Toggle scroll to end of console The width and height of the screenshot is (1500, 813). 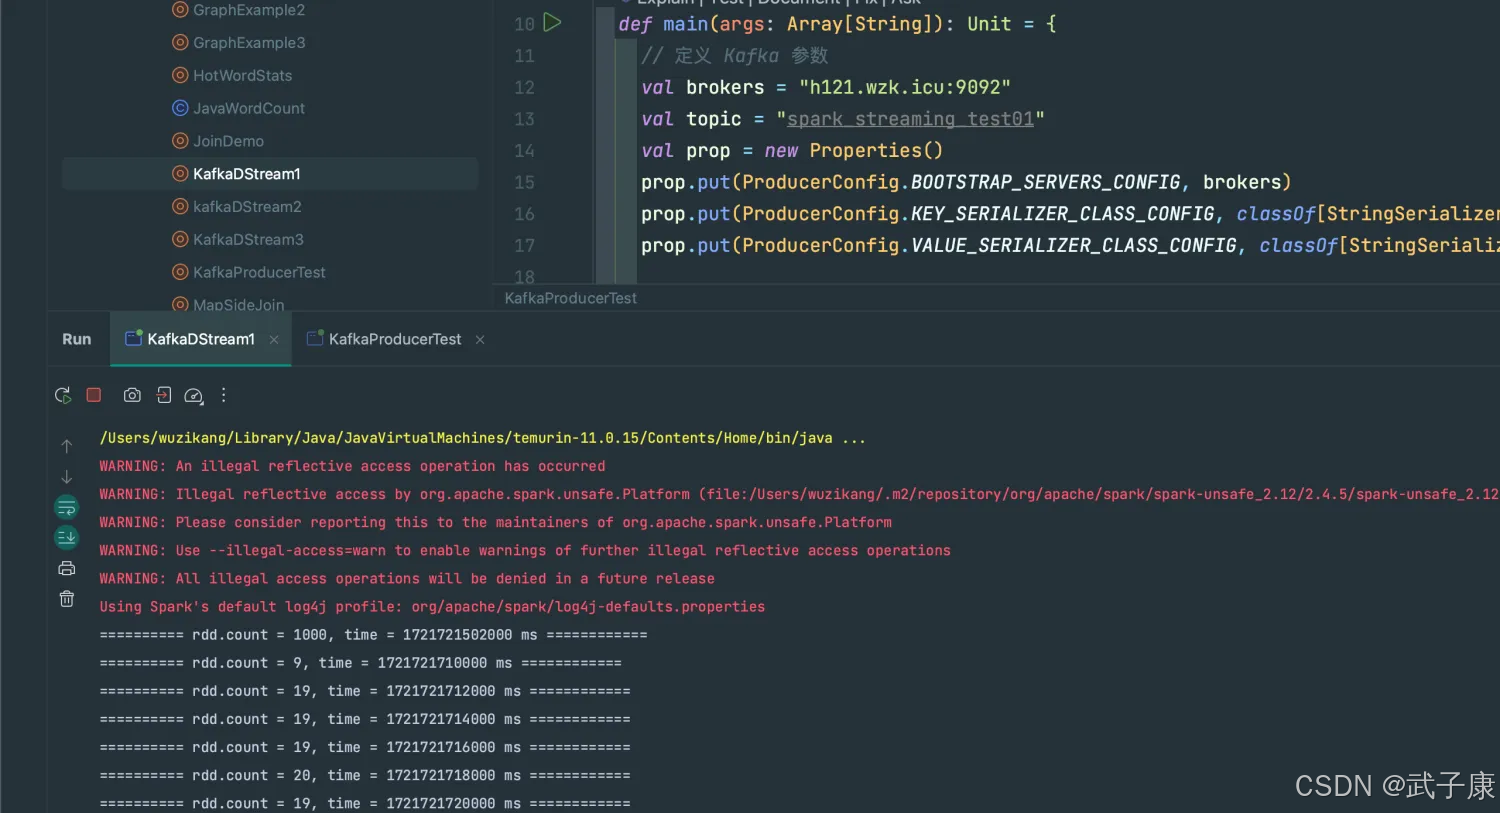(x=67, y=538)
